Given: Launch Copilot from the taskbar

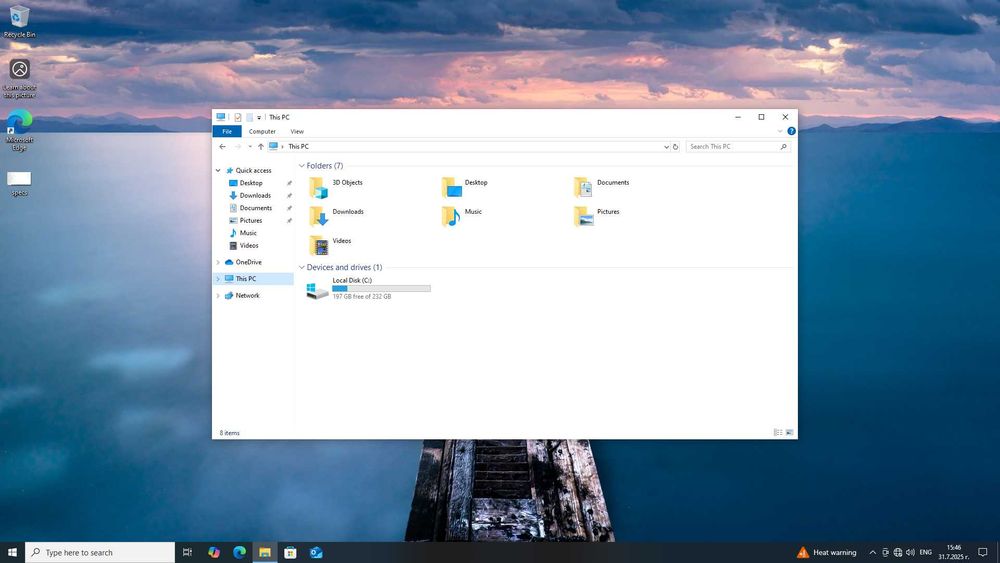Looking at the screenshot, I should (214, 553).
